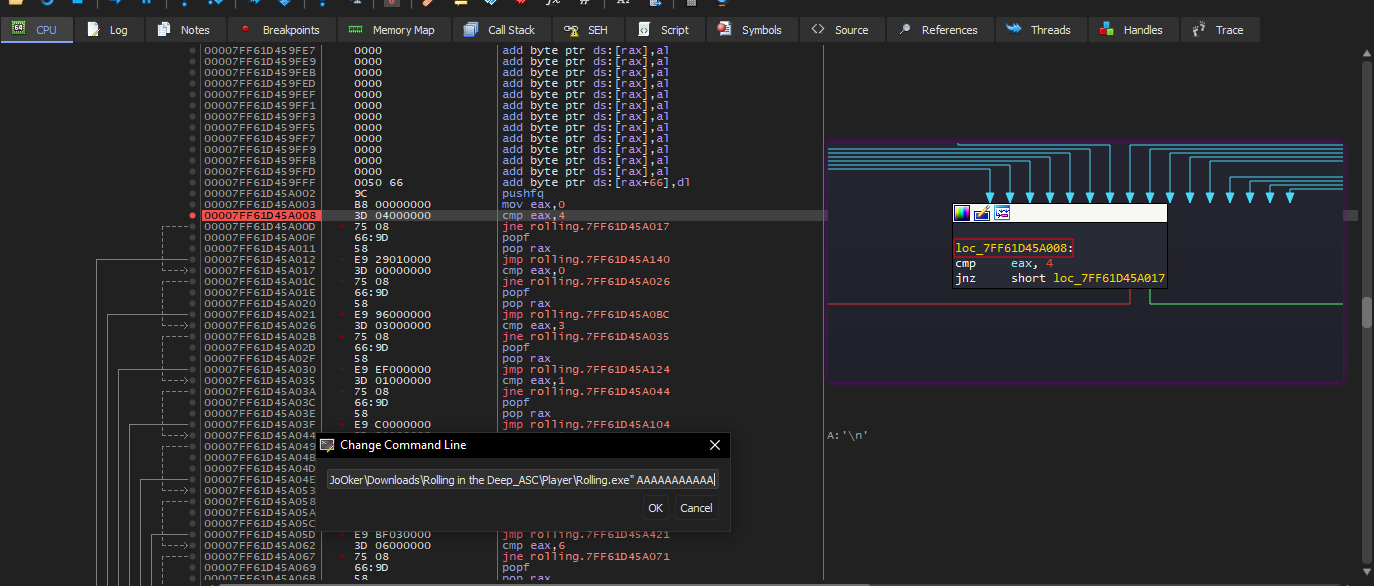Disable the red breakpoint at 00007FF61D45A008

coord(192,216)
